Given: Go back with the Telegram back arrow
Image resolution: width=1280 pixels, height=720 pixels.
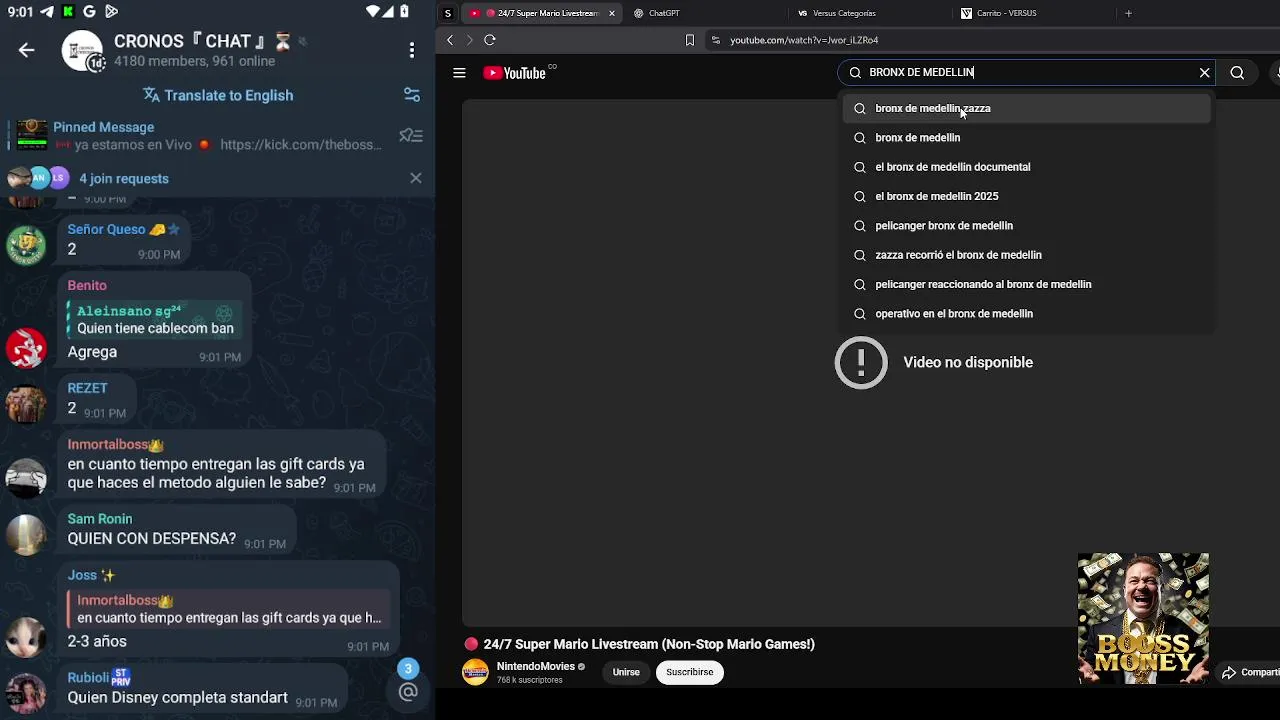Looking at the screenshot, I should [26, 50].
